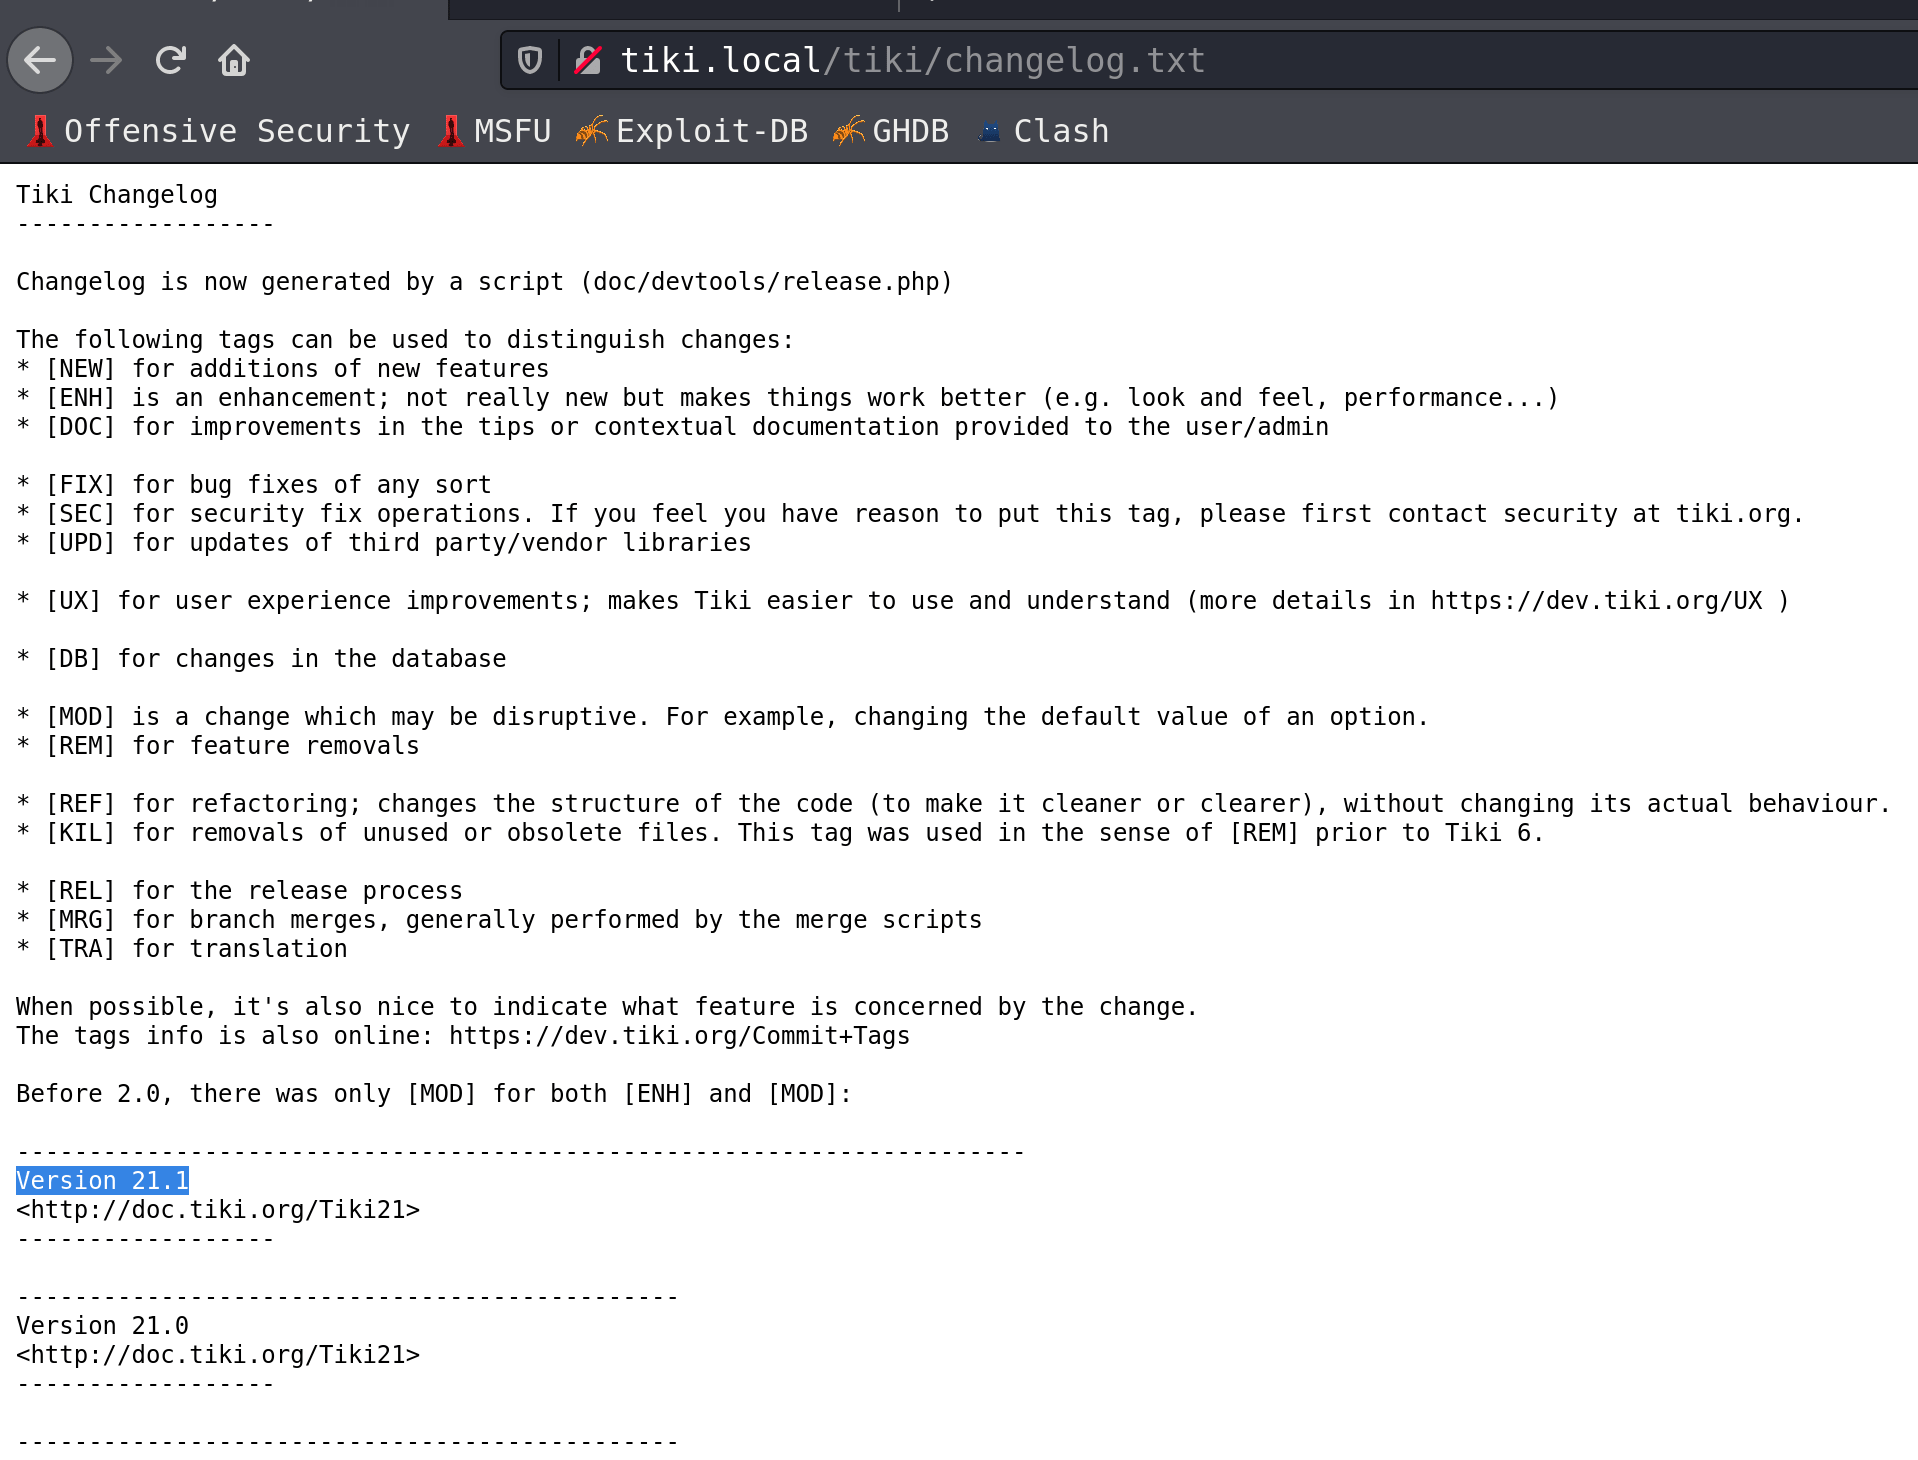
Task: Click the 'Tiki Changelog' heading text
Action: tap(117, 195)
